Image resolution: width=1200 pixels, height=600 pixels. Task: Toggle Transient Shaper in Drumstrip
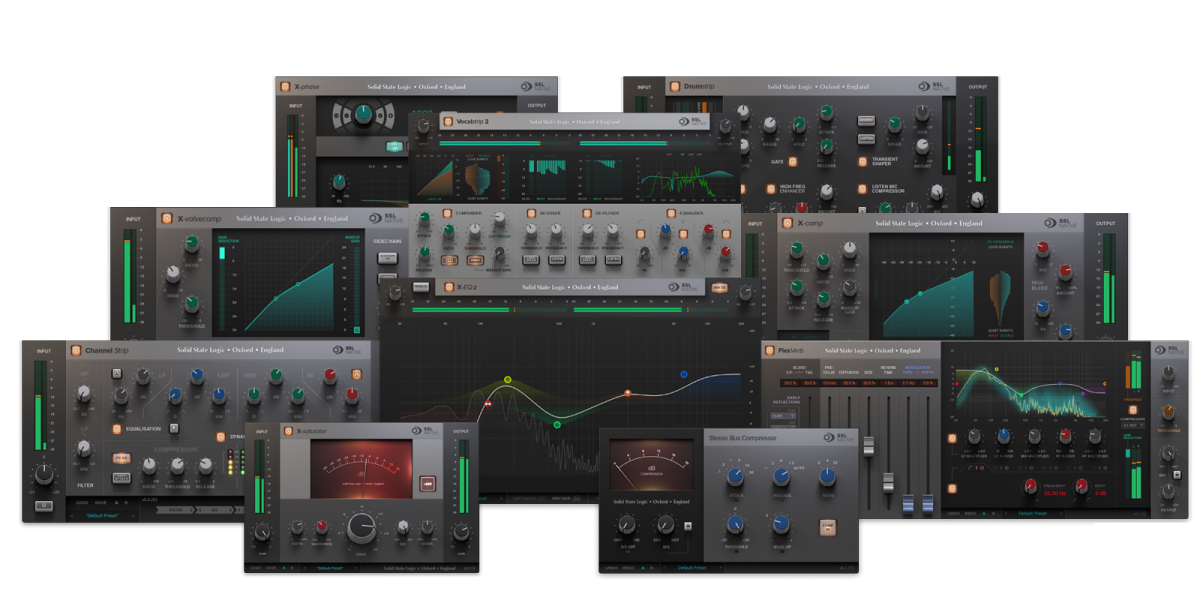[x=862, y=161]
